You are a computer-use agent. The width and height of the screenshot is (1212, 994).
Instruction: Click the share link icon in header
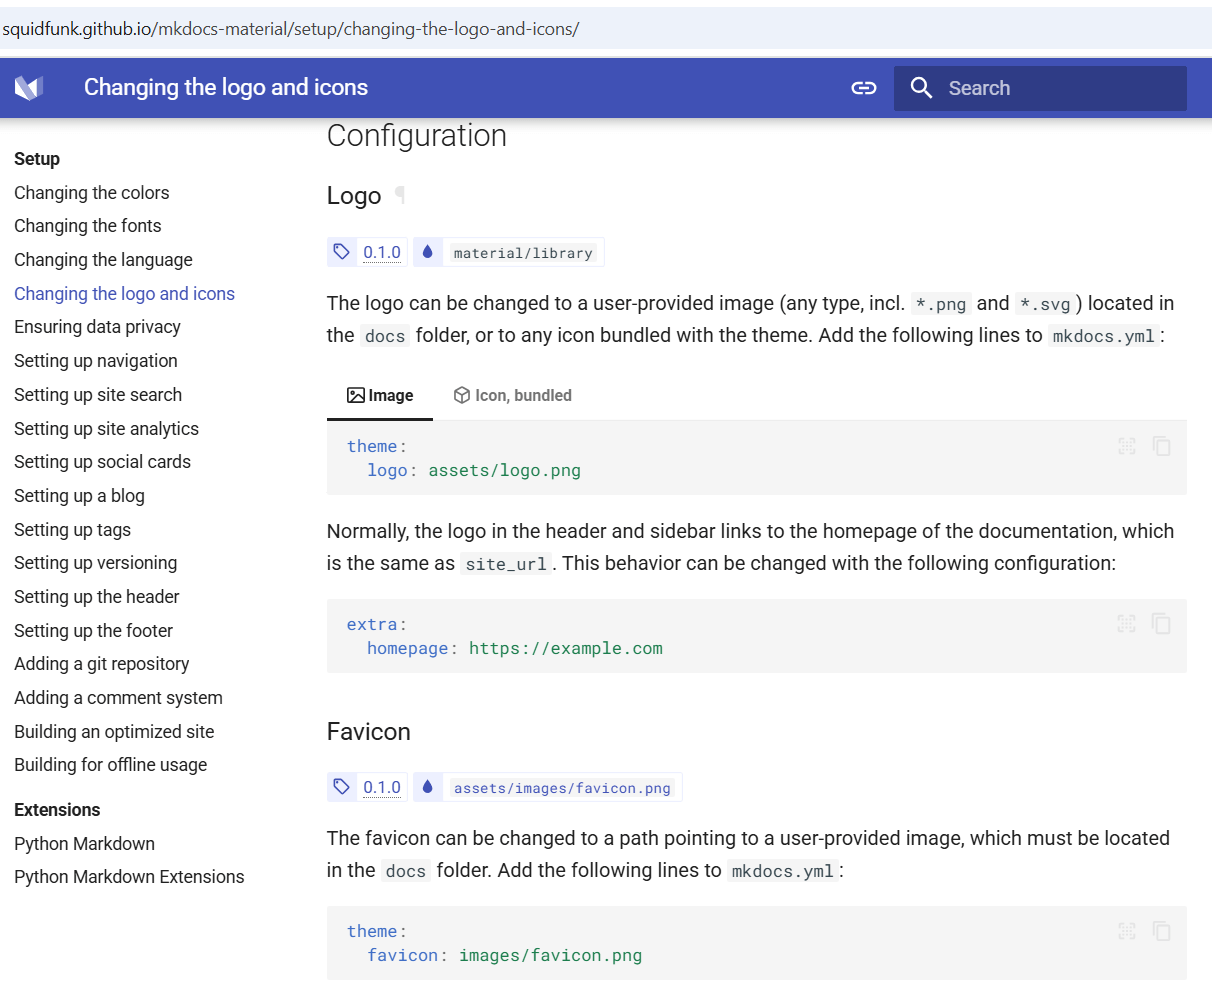[x=863, y=88]
